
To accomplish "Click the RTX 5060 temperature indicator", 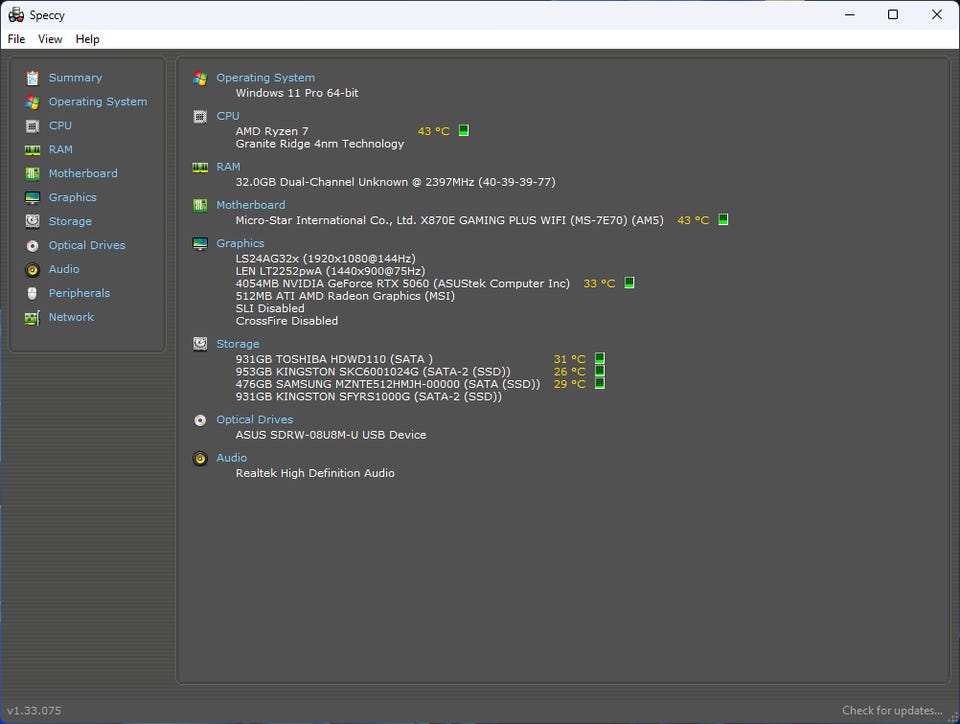I will pyautogui.click(x=629, y=283).
